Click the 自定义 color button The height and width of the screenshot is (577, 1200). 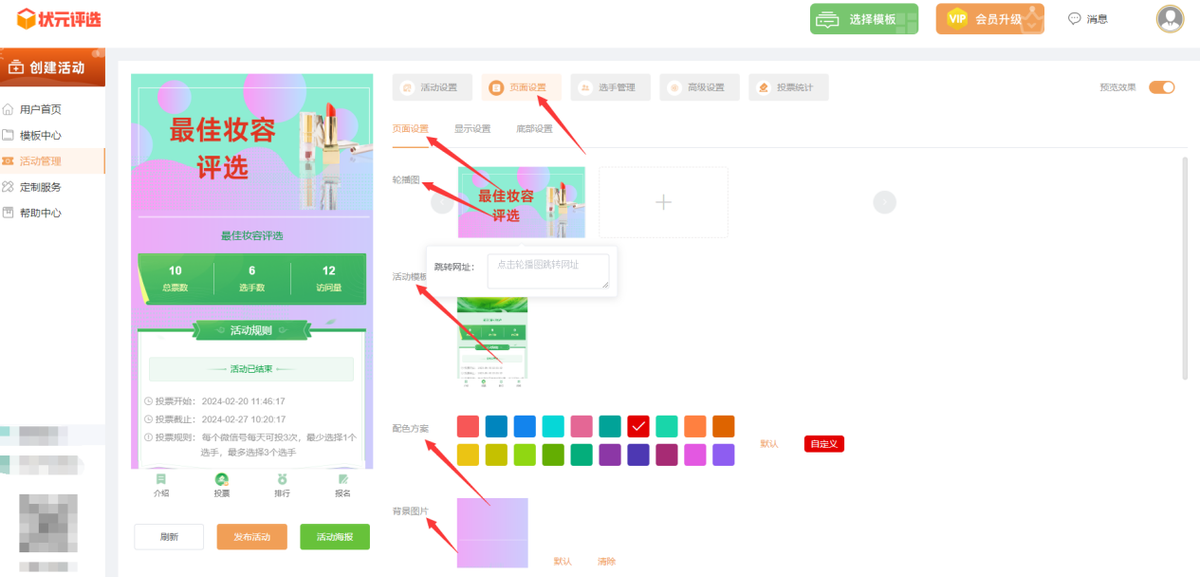tap(824, 444)
